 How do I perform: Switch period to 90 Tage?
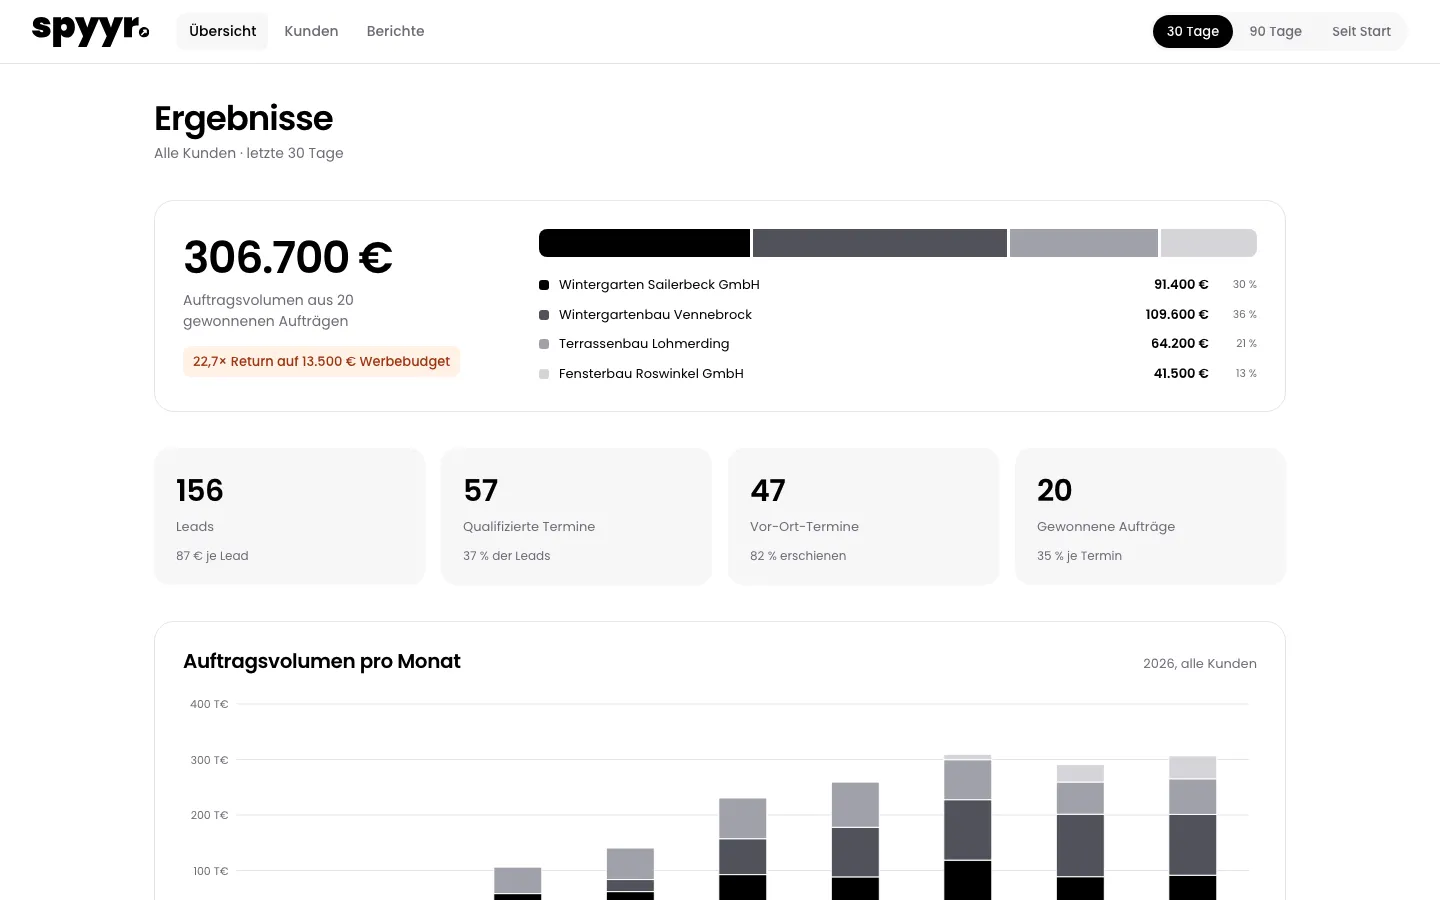(1275, 31)
